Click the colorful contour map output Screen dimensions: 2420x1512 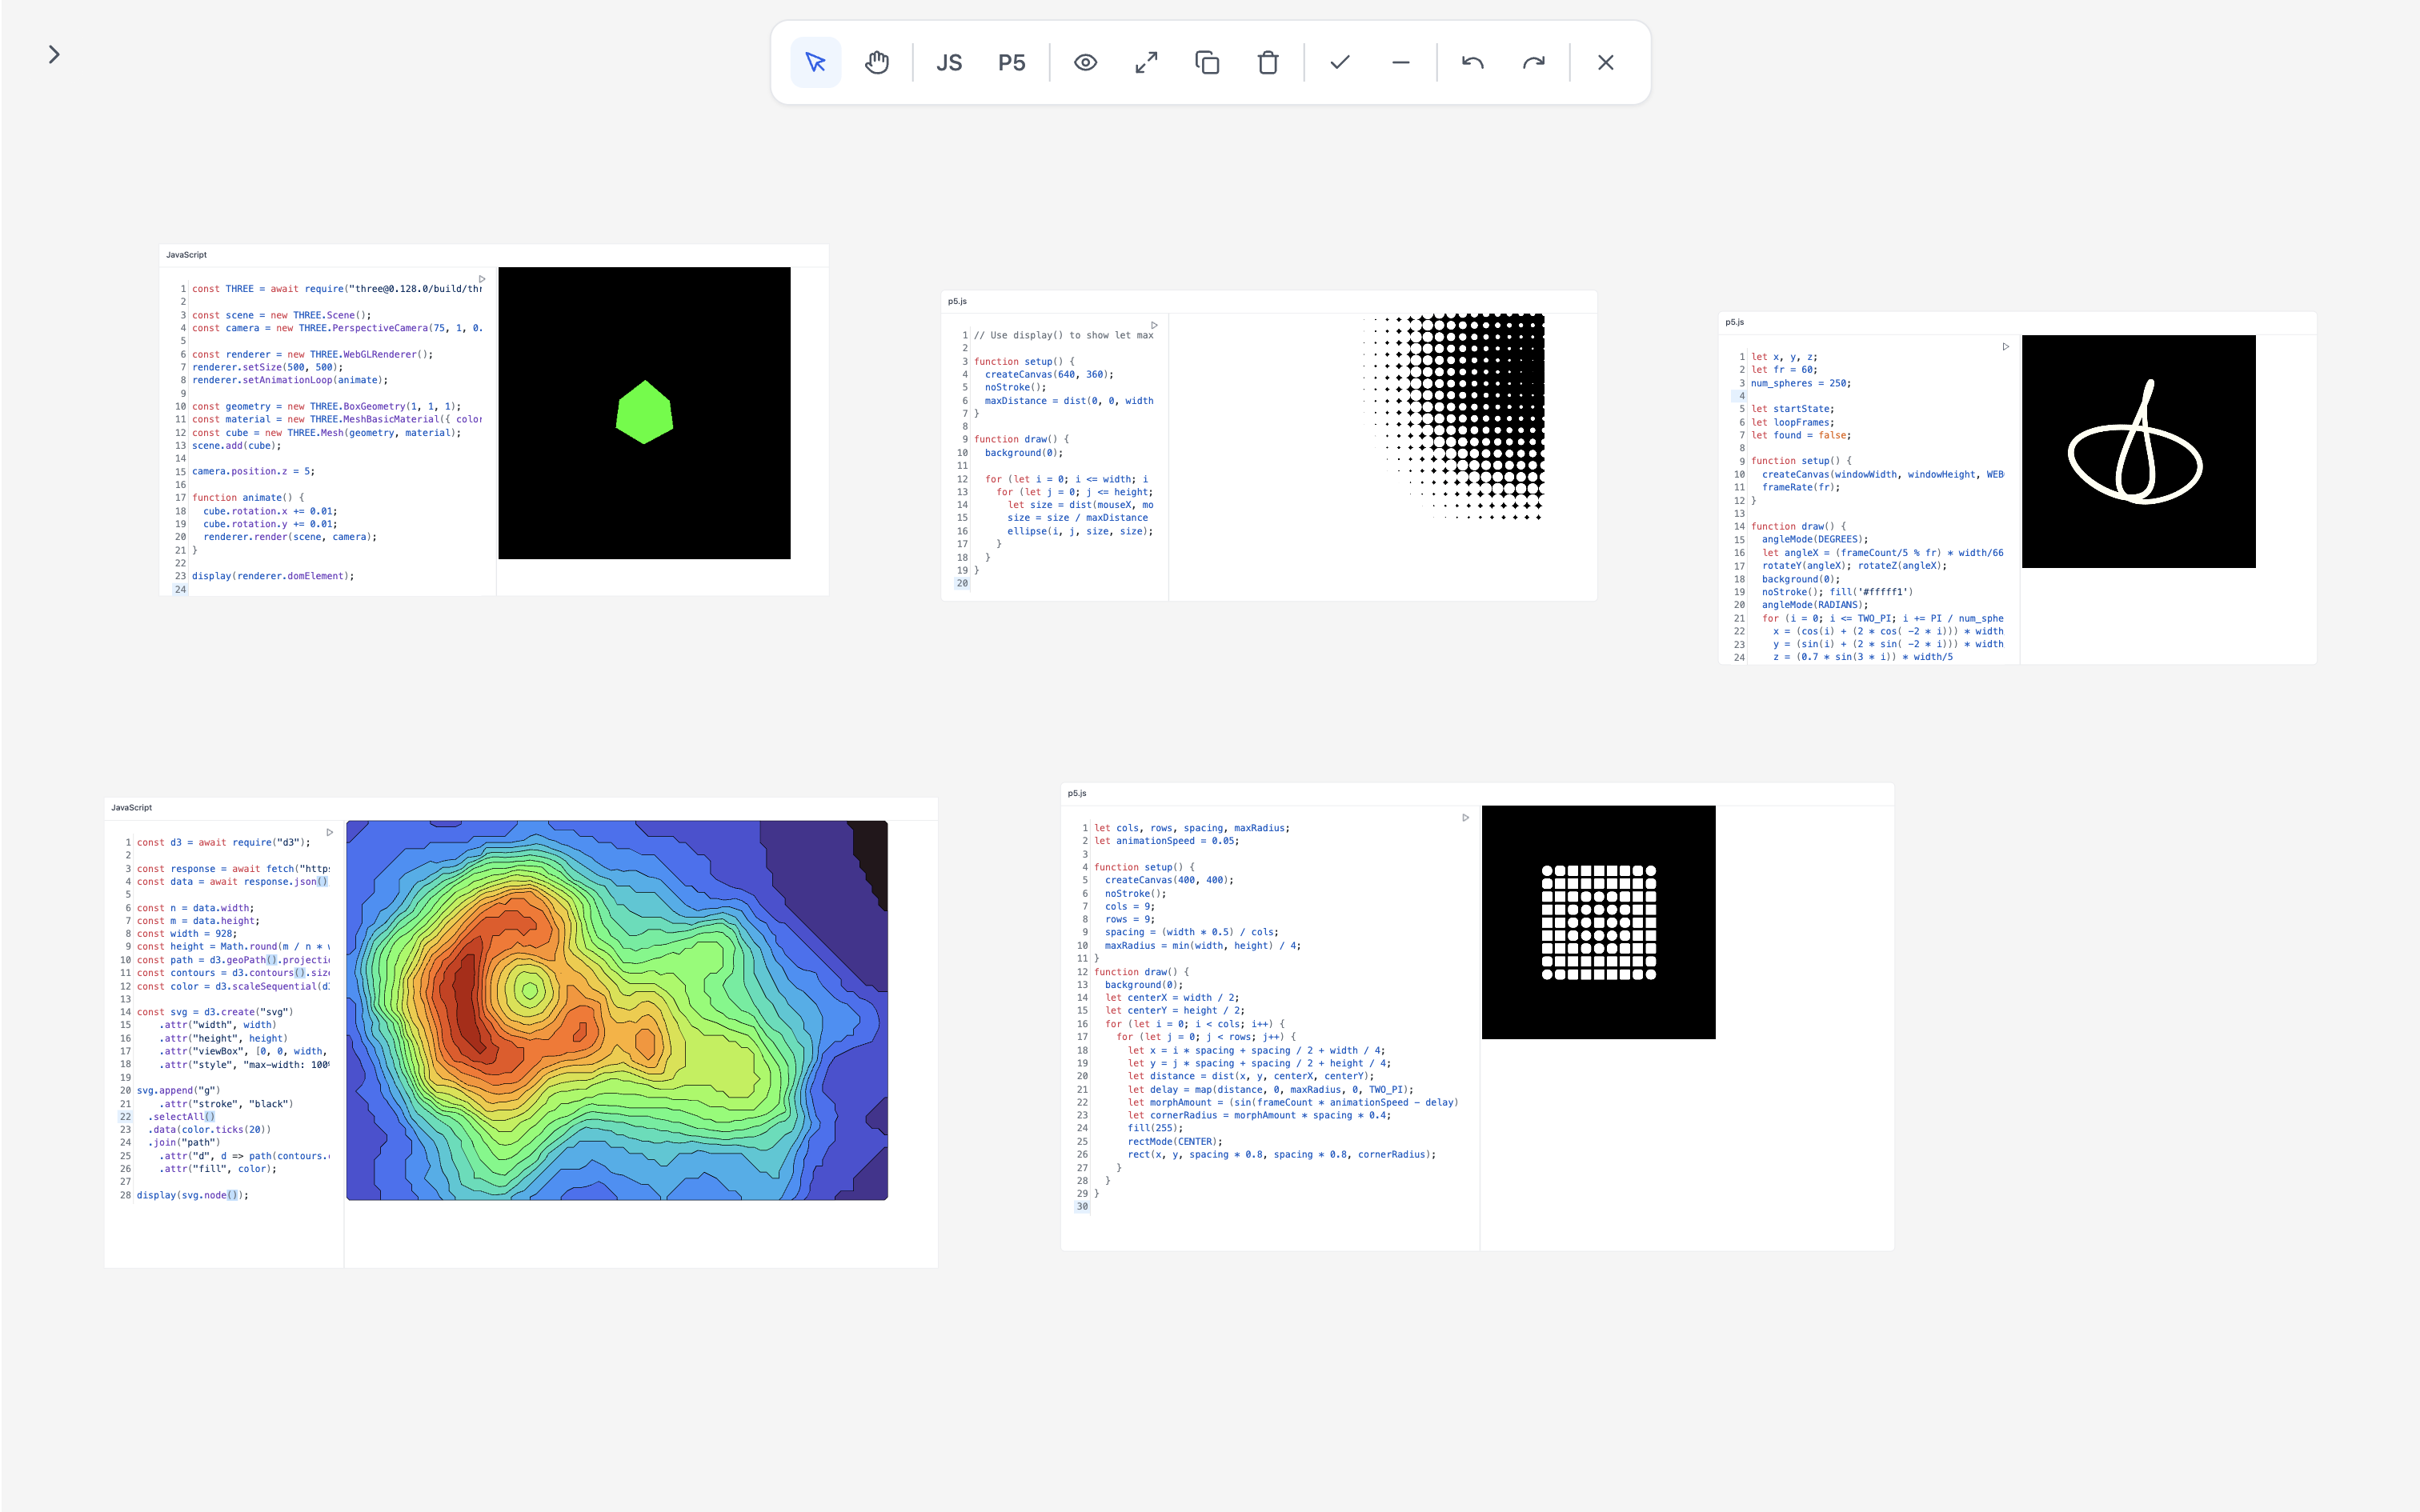tap(616, 1010)
